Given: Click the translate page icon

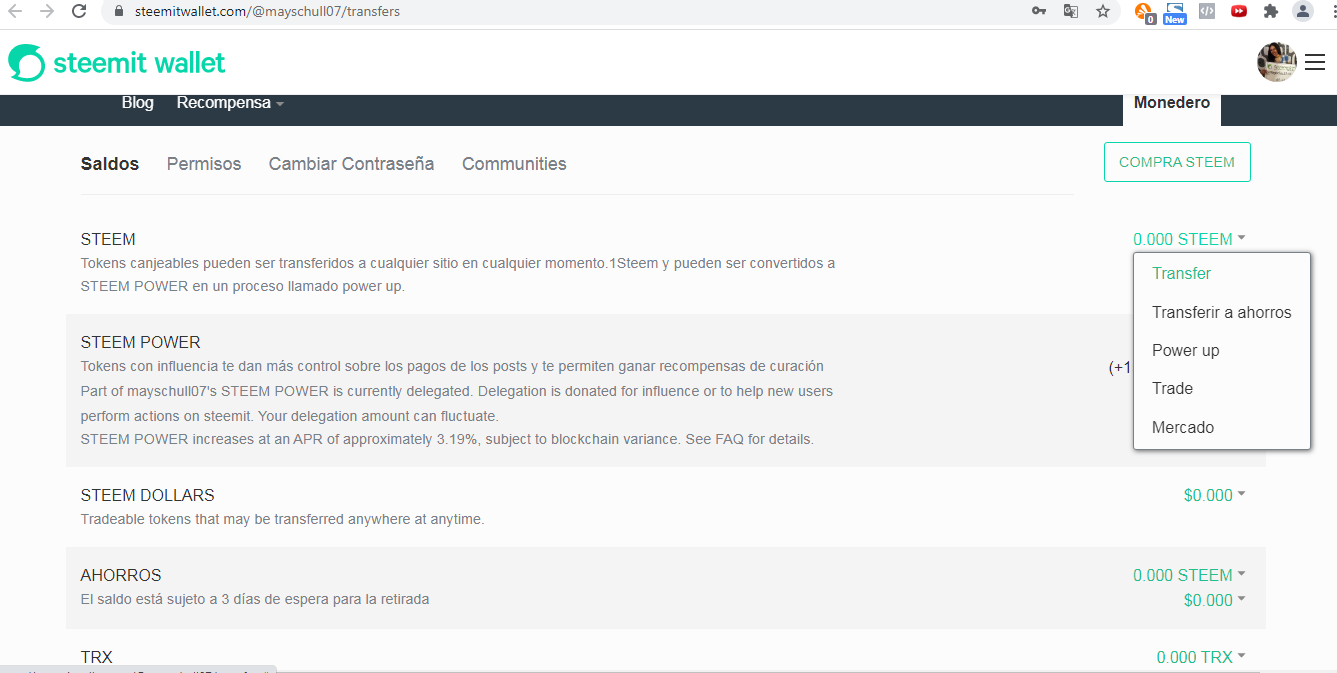Looking at the screenshot, I should (1070, 11).
